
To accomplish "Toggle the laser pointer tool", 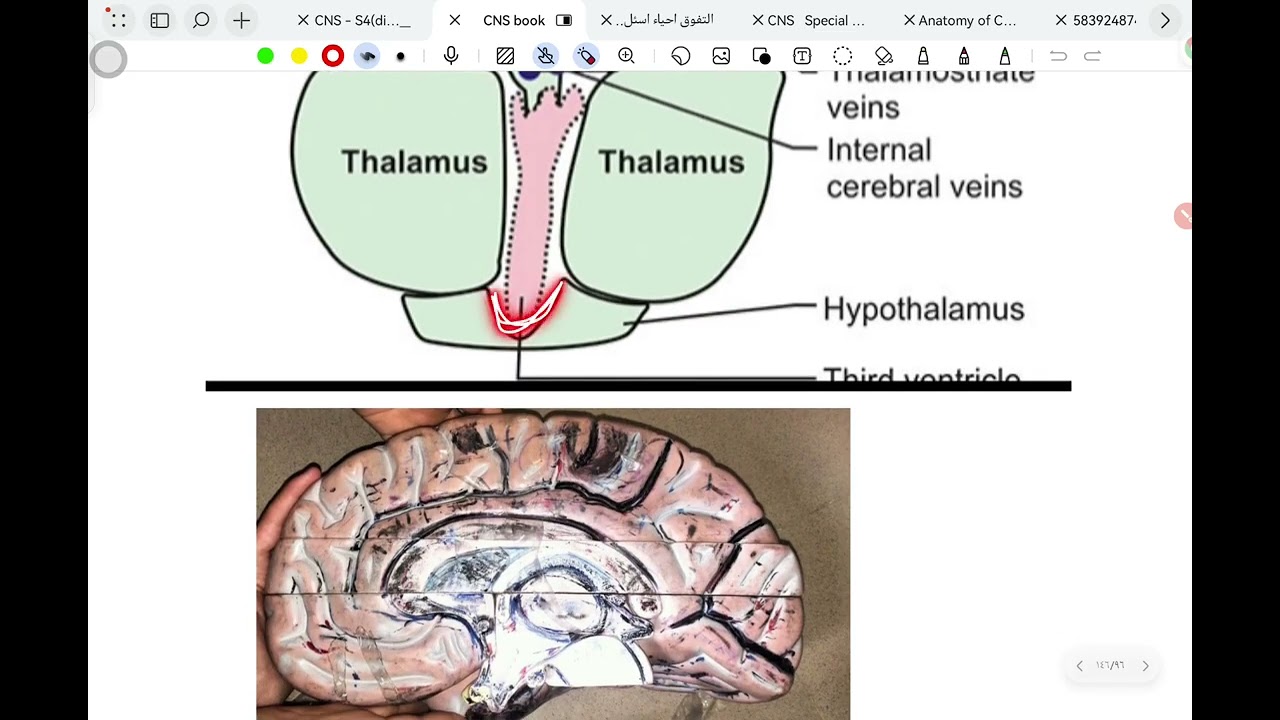I will pos(586,56).
